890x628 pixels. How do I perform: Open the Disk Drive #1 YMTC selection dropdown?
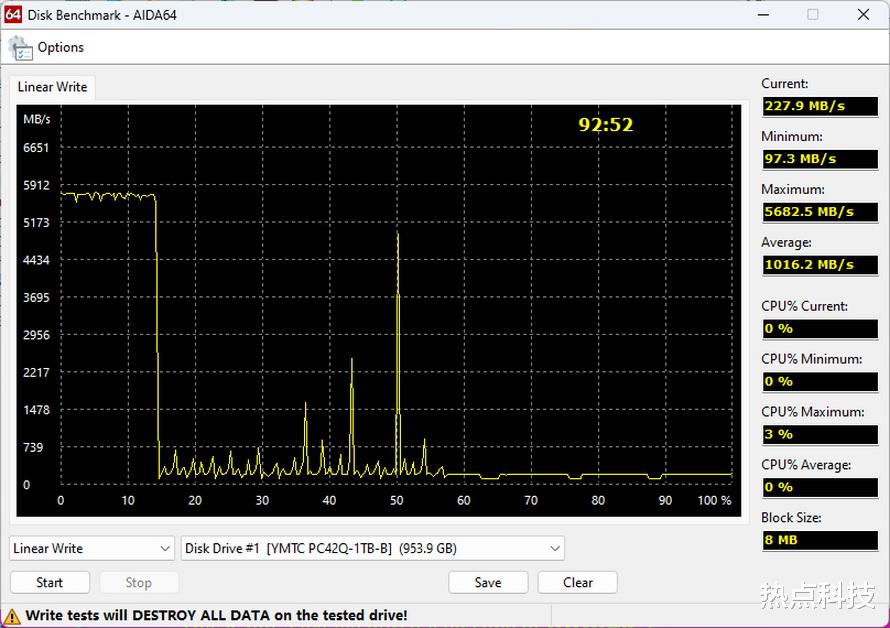pos(372,549)
